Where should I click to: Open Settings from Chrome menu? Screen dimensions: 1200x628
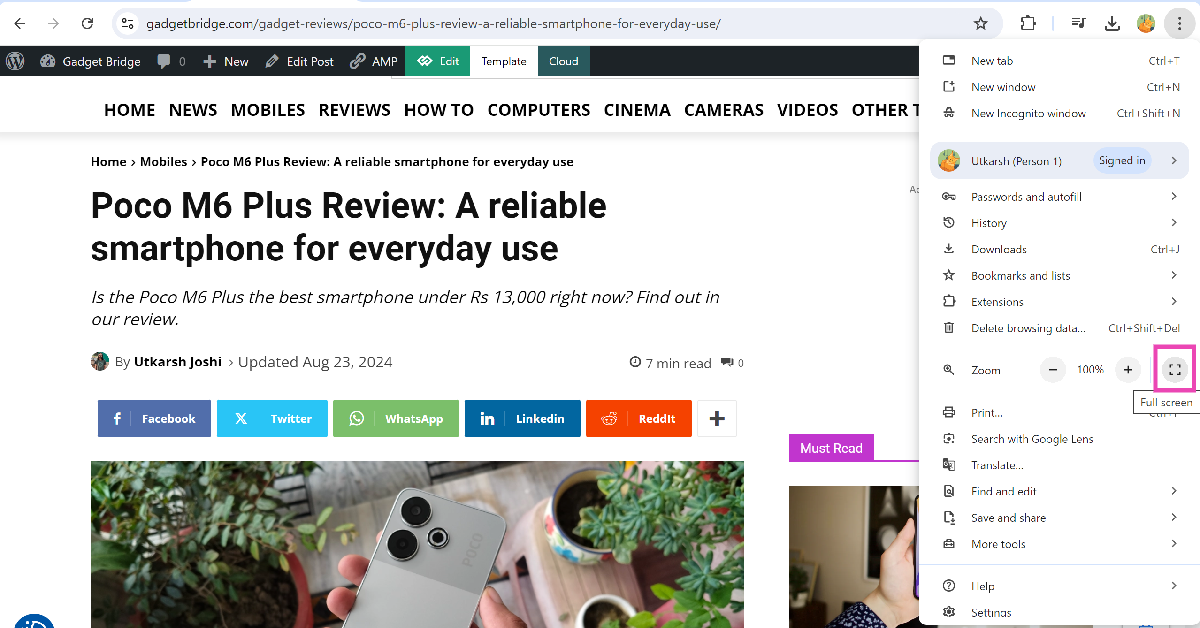point(1061,612)
